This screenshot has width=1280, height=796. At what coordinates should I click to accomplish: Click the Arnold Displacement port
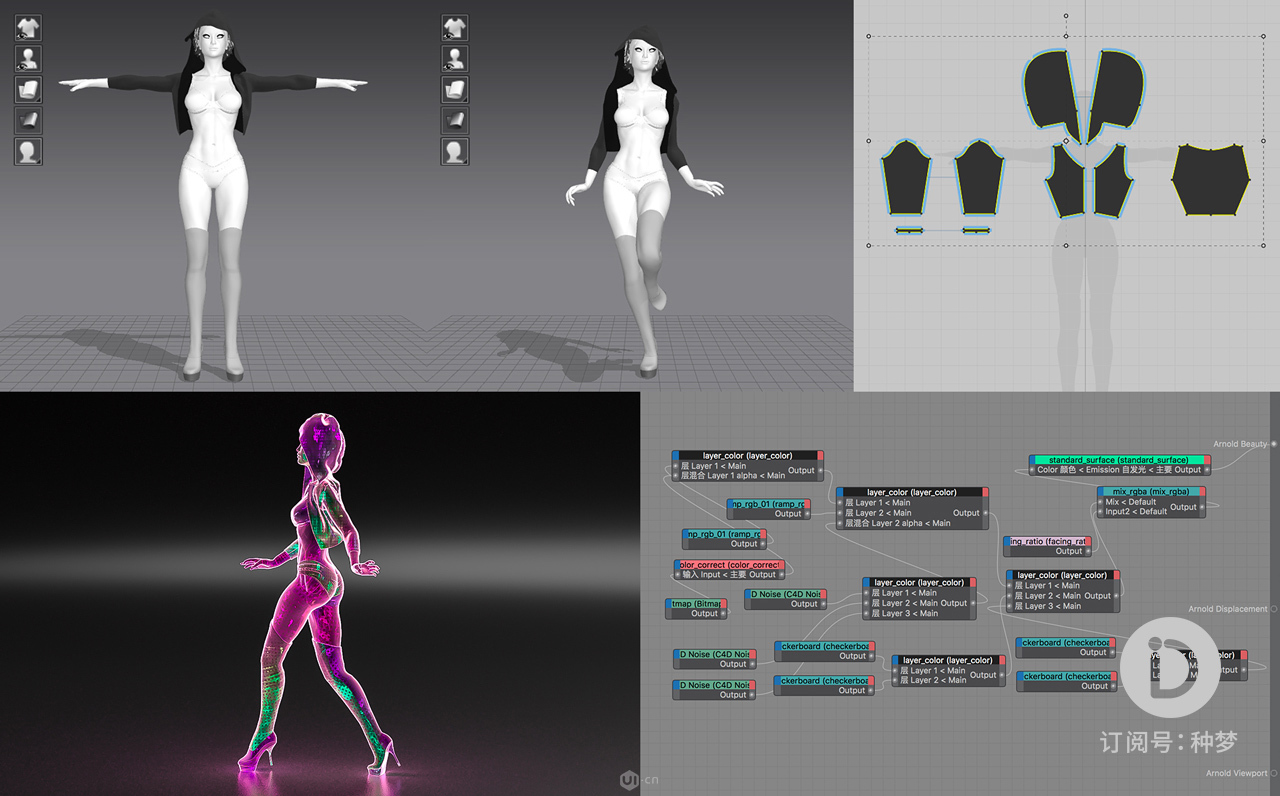click(1273, 609)
